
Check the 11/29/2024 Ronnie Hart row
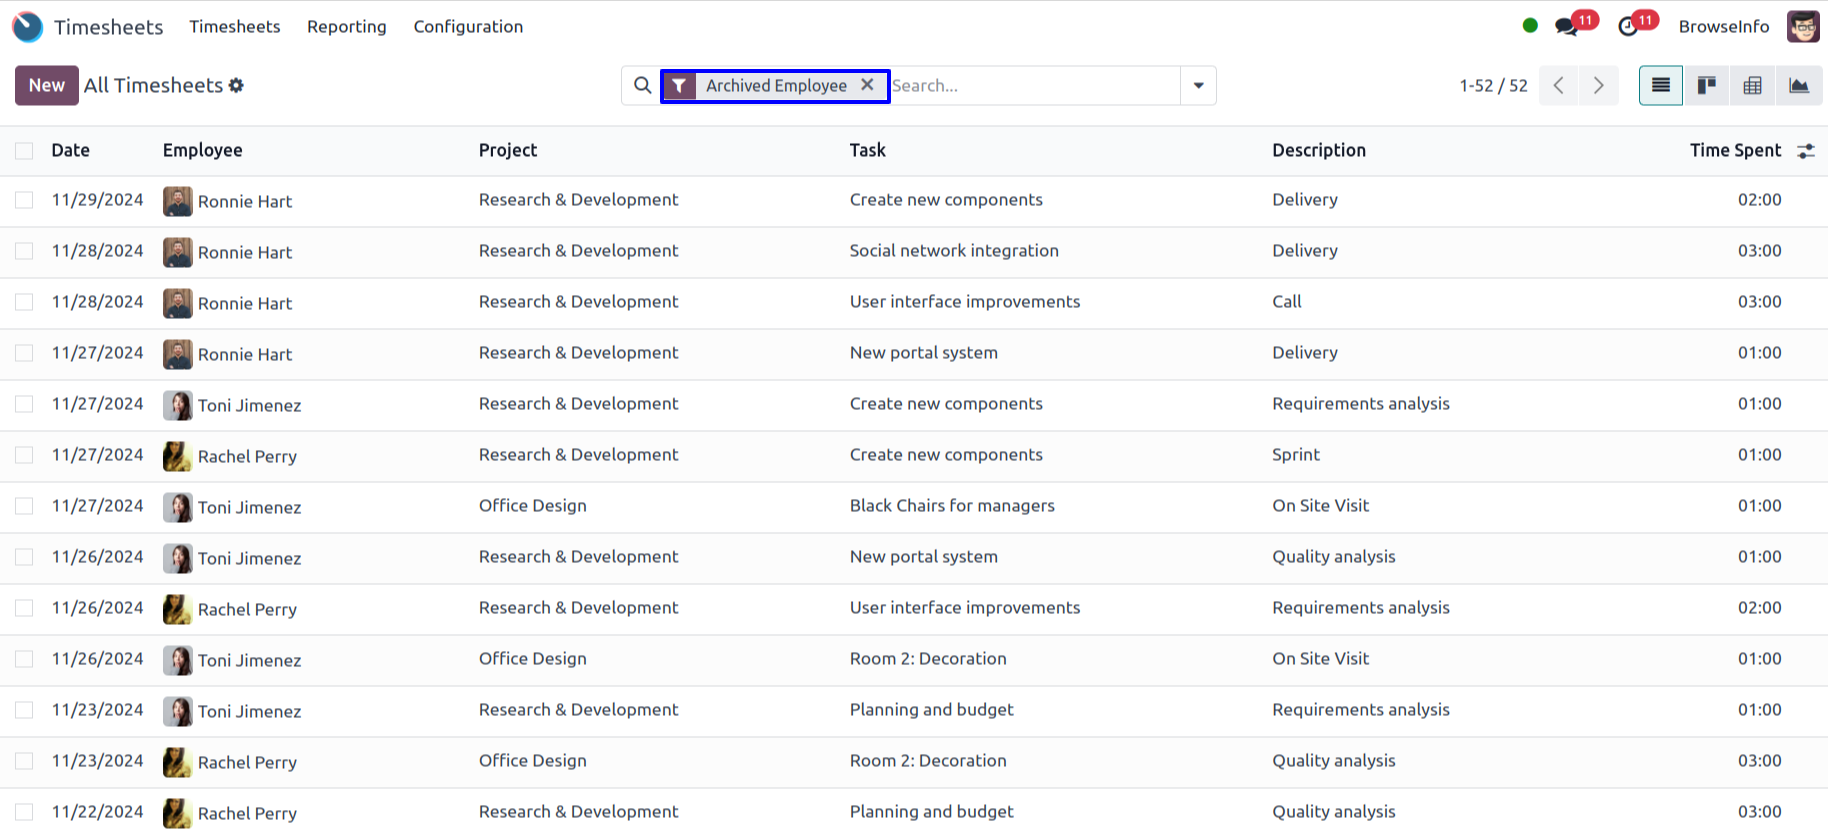pos(24,200)
